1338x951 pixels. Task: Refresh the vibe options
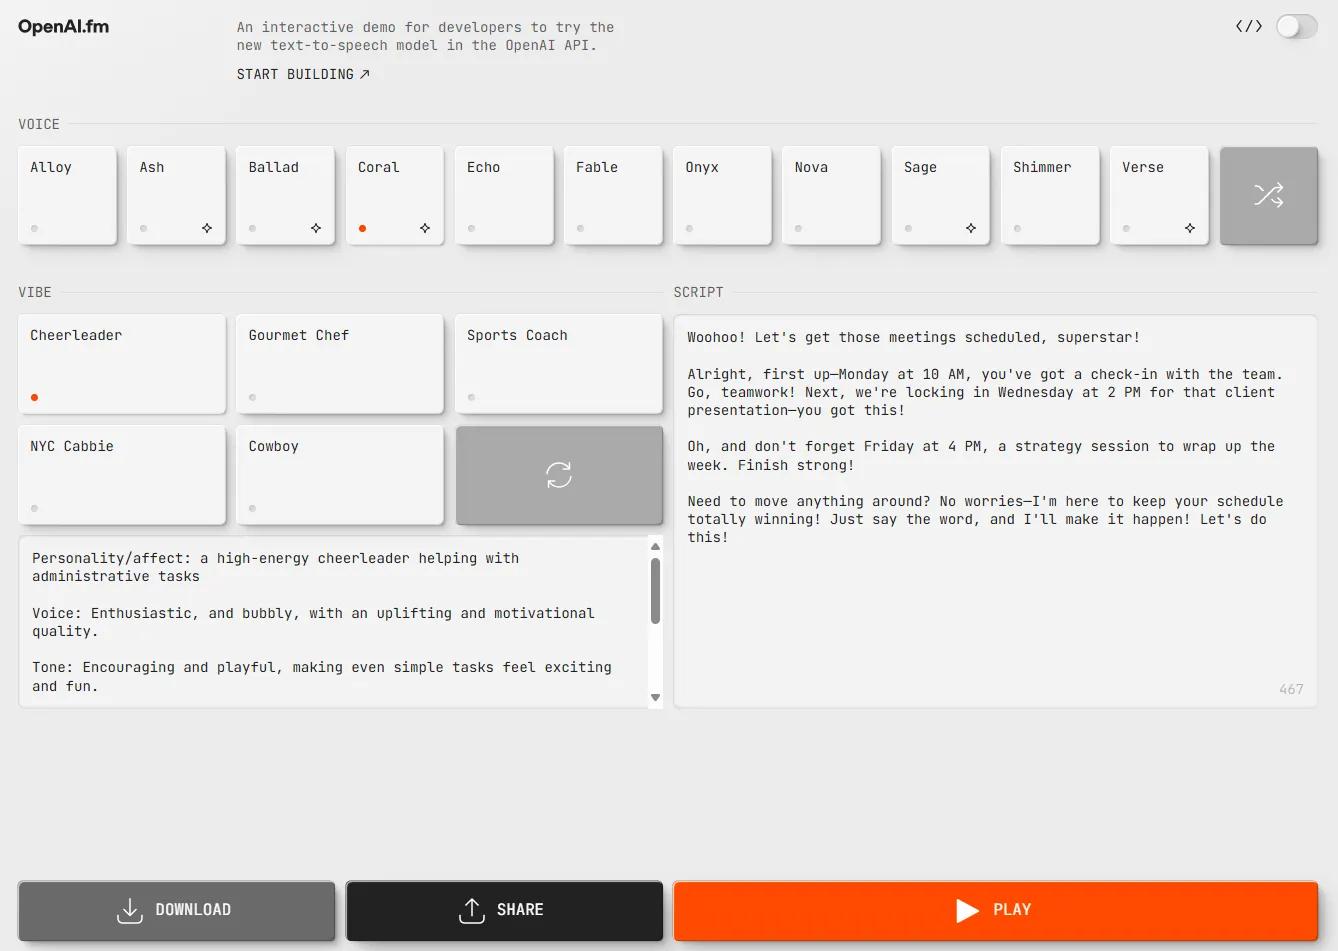pyautogui.click(x=559, y=475)
